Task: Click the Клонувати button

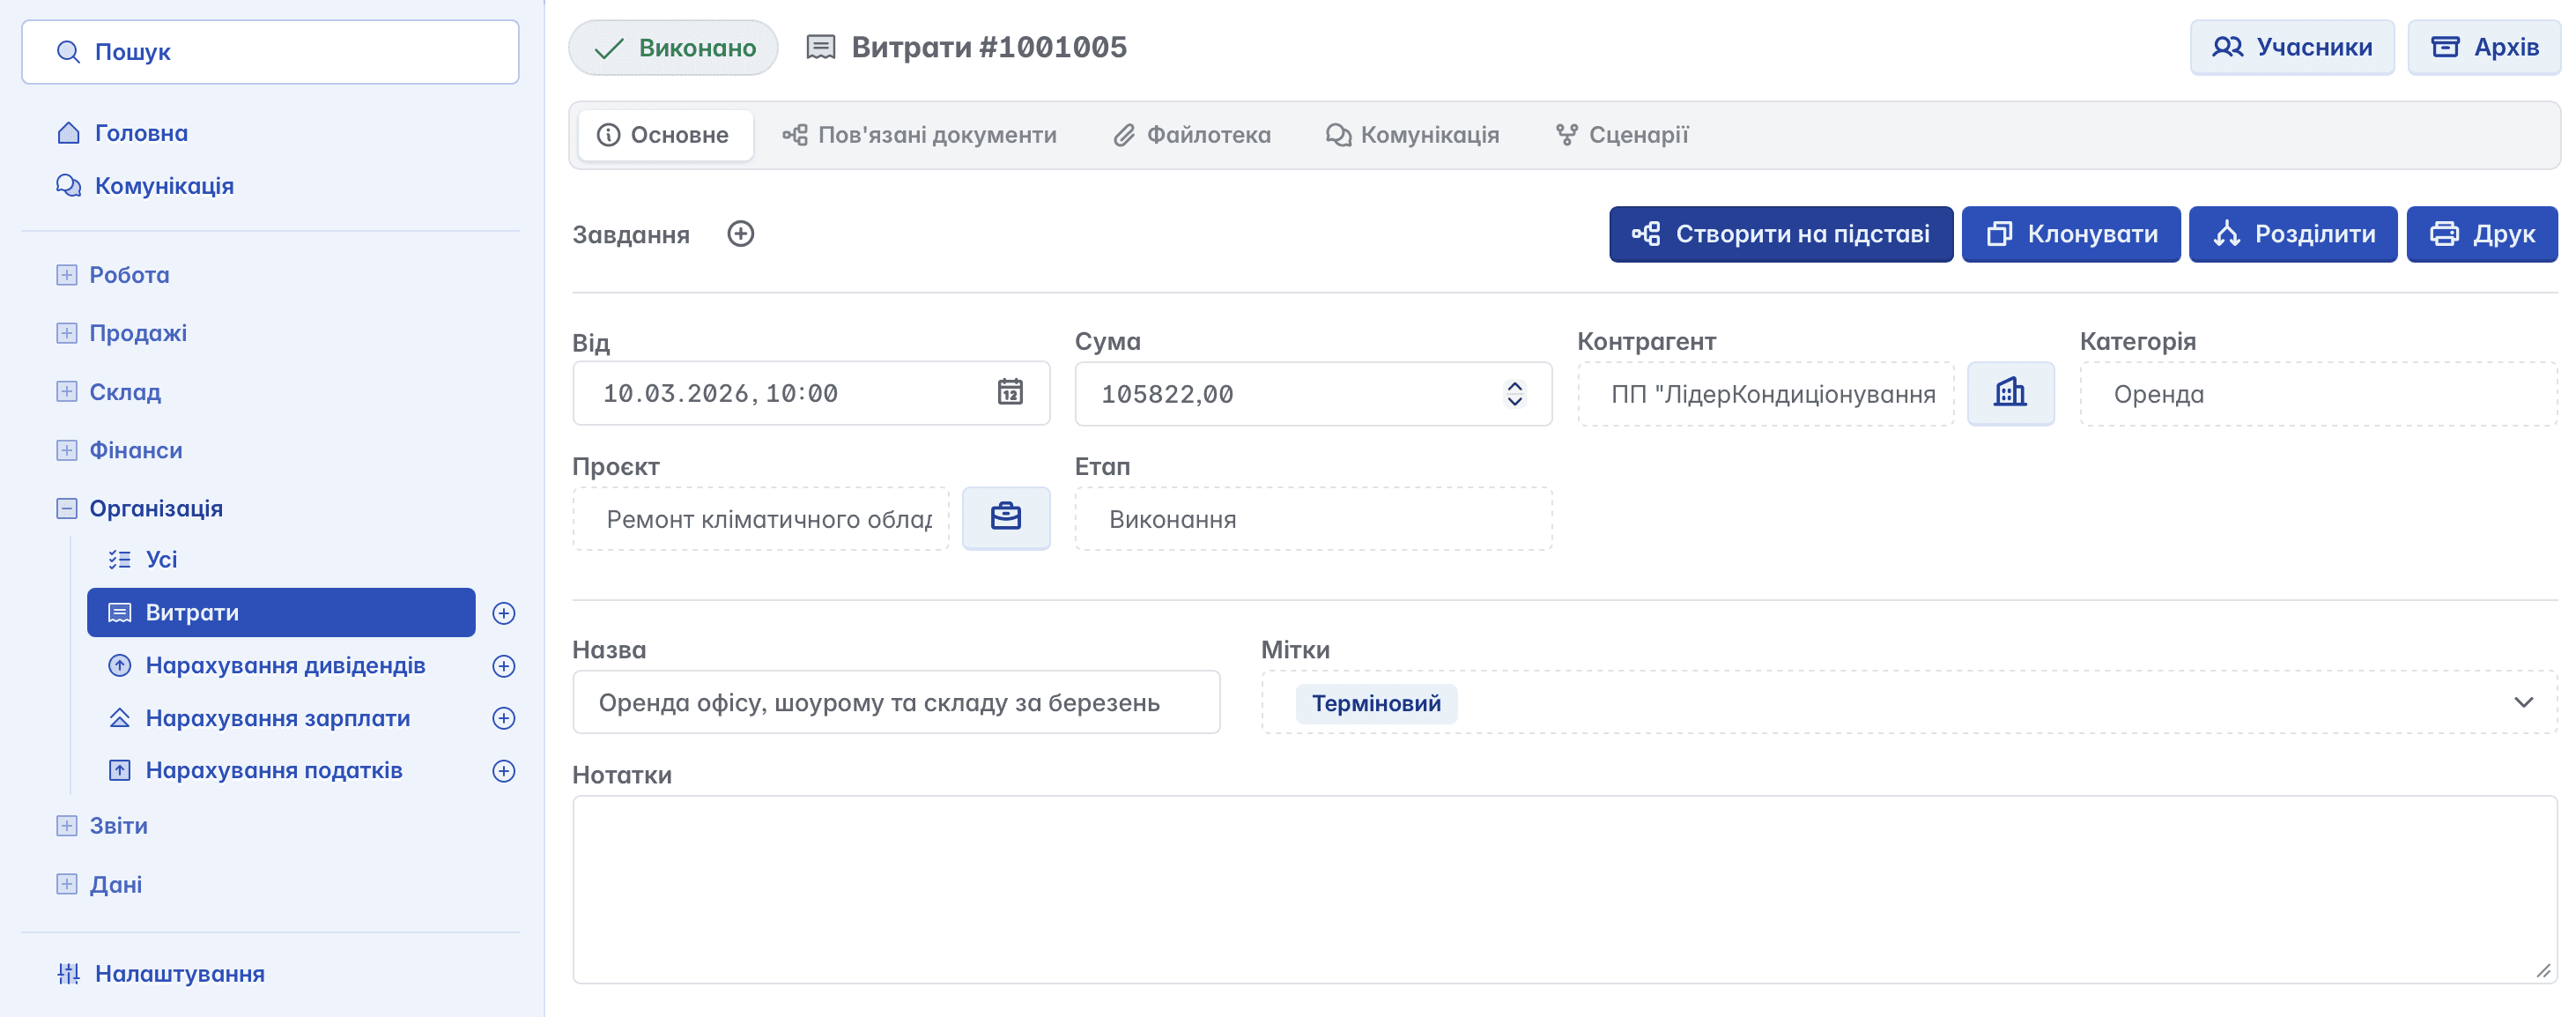Action: (2070, 234)
